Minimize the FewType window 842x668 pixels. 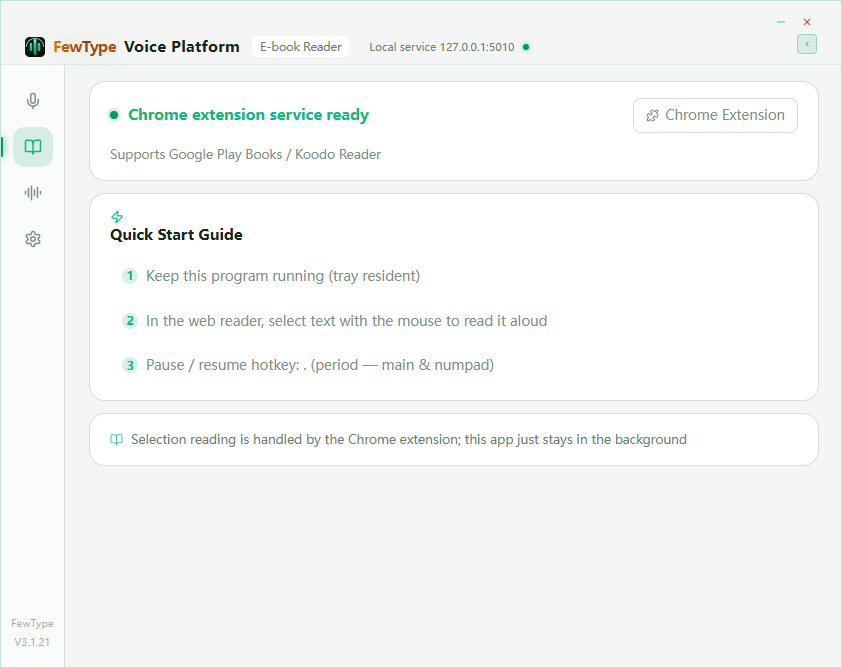781,22
